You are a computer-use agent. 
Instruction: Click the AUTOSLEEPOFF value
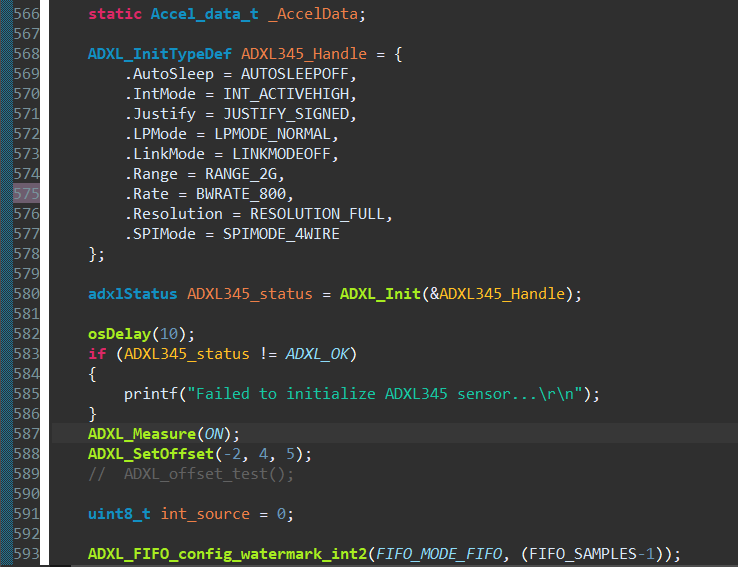(295, 74)
